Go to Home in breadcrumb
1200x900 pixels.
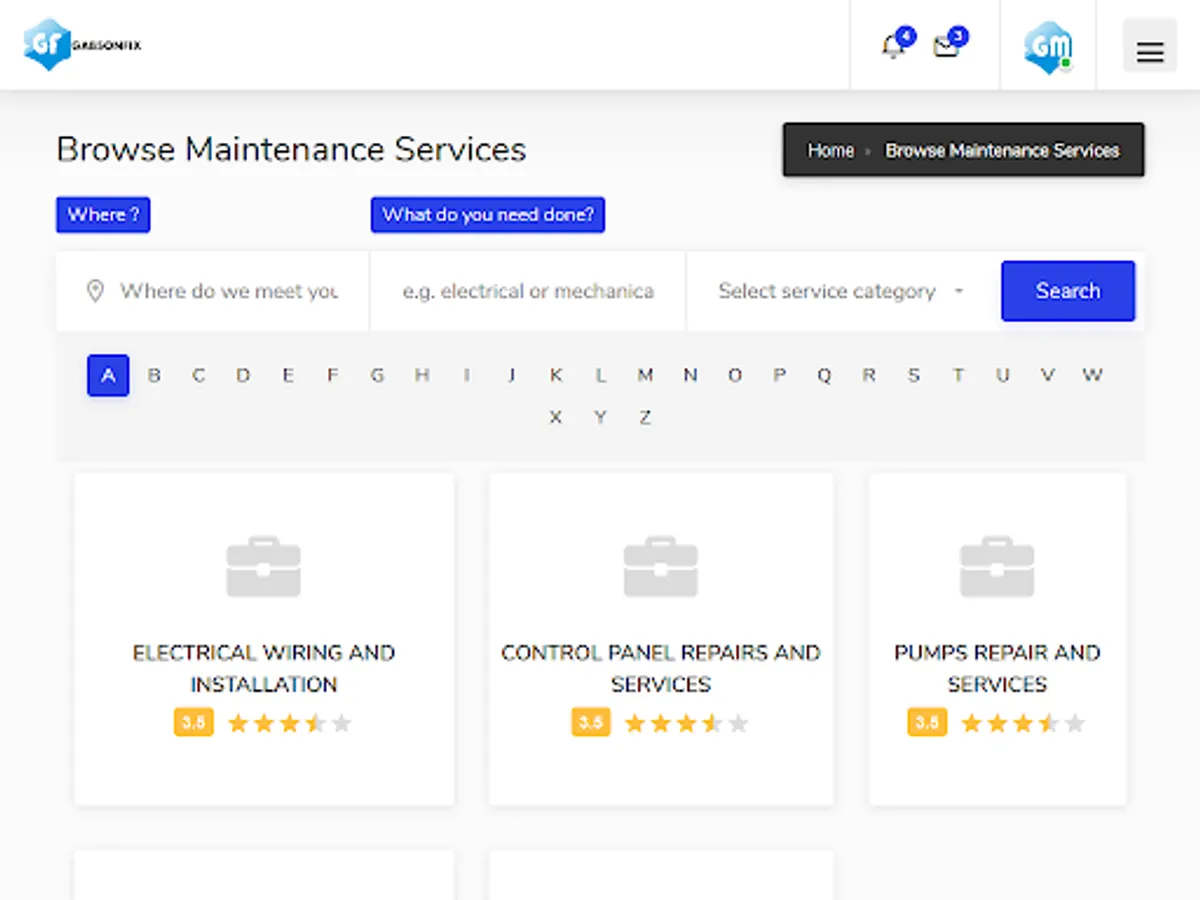point(830,151)
